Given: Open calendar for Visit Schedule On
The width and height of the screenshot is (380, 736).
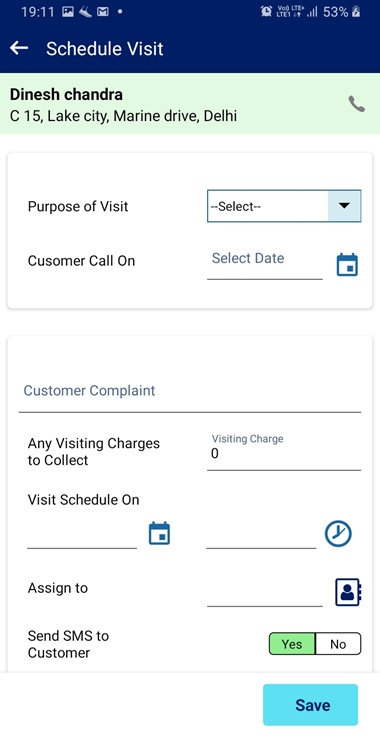Looking at the screenshot, I should (160, 534).
